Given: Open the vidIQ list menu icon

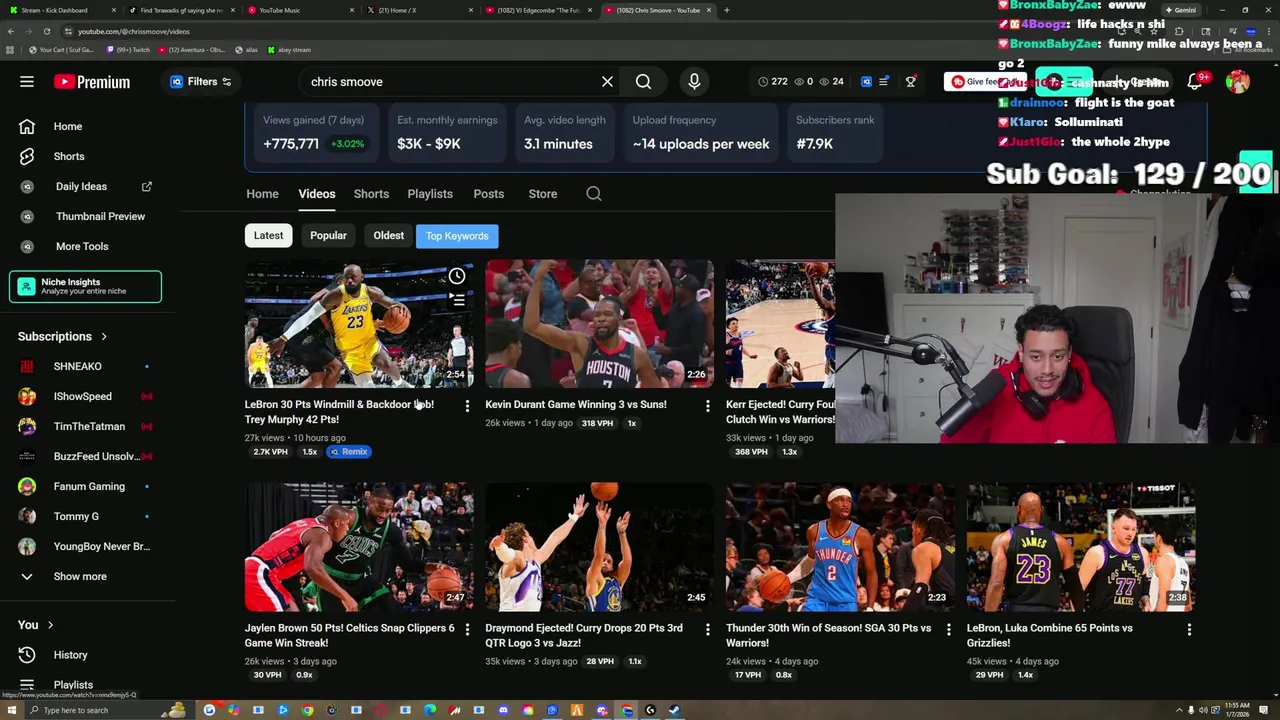Looking at the screenshot, I should coord(884,82).
